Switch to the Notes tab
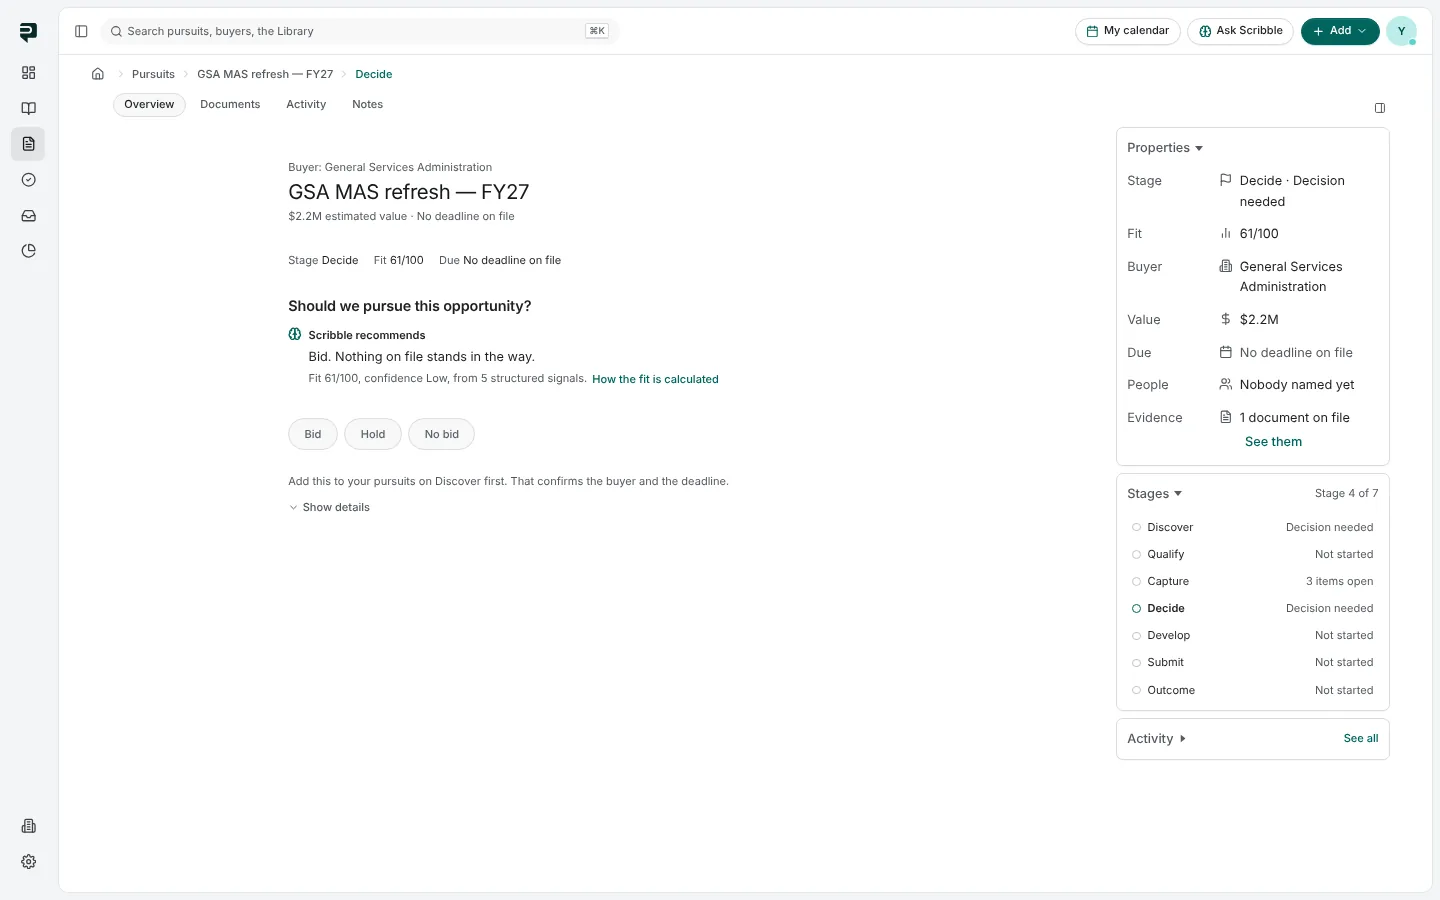Viewport: 1440px width, 900px height. (367, 104)
